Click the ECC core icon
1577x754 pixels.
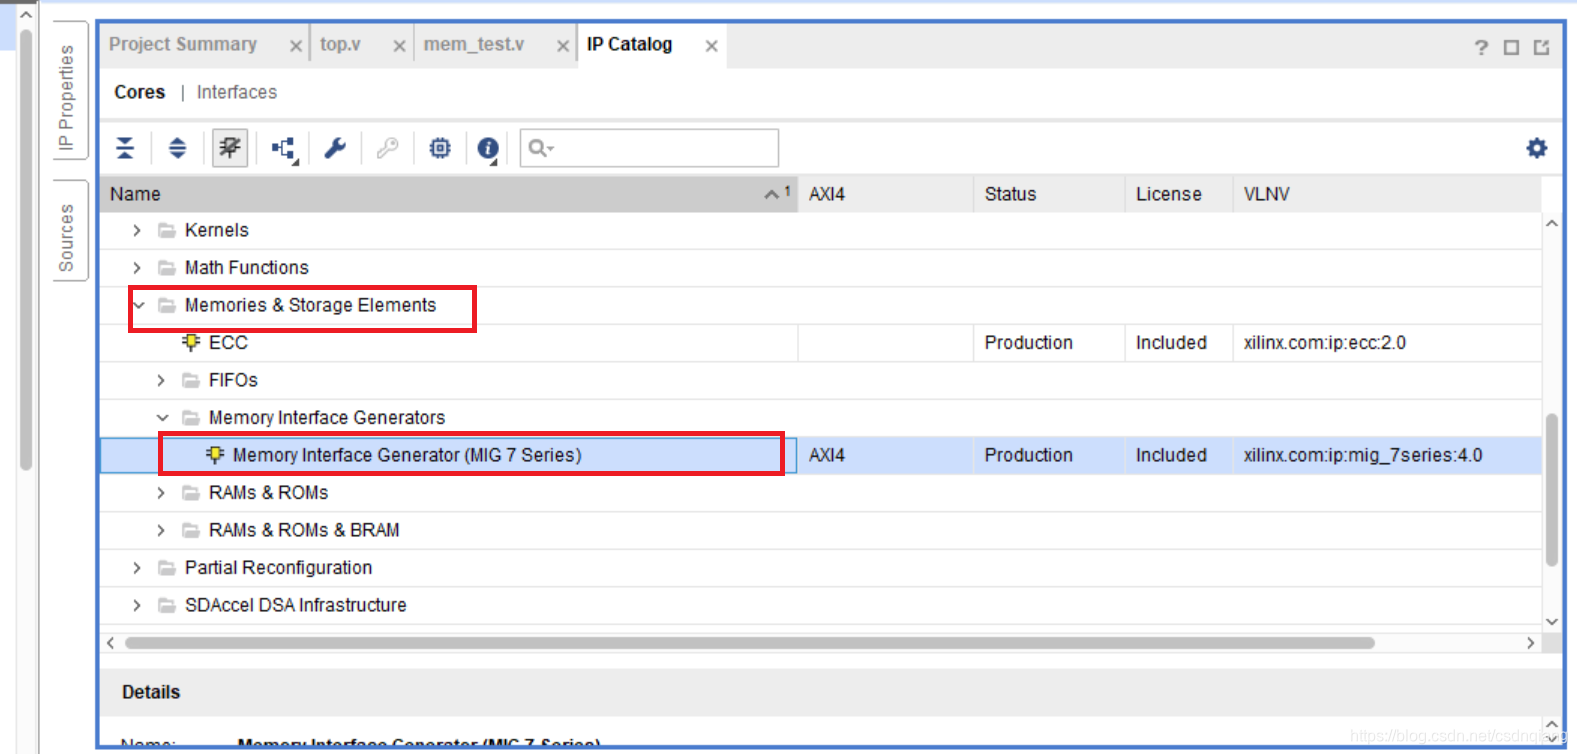click(x=191, y=342)
